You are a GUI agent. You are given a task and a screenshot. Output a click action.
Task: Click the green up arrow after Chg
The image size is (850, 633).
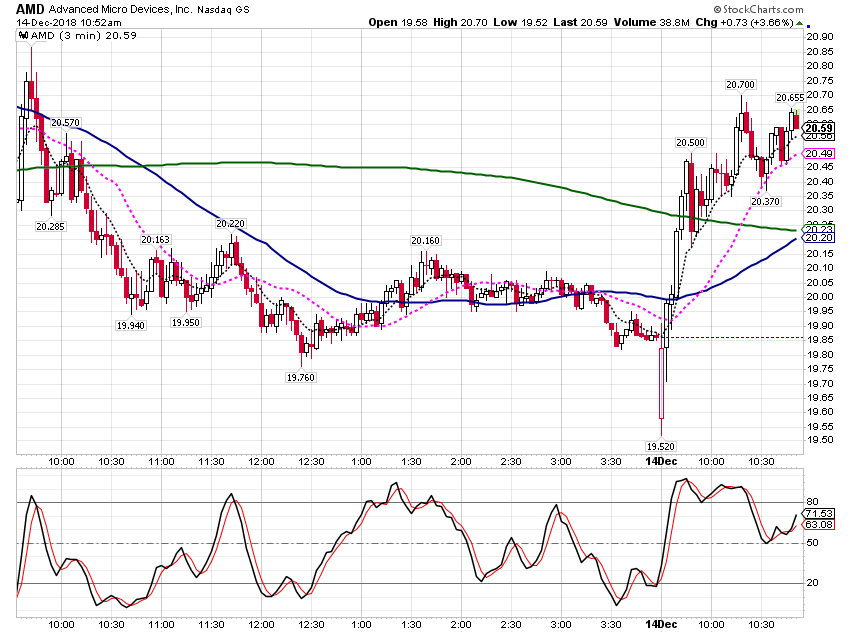(799, 23)
